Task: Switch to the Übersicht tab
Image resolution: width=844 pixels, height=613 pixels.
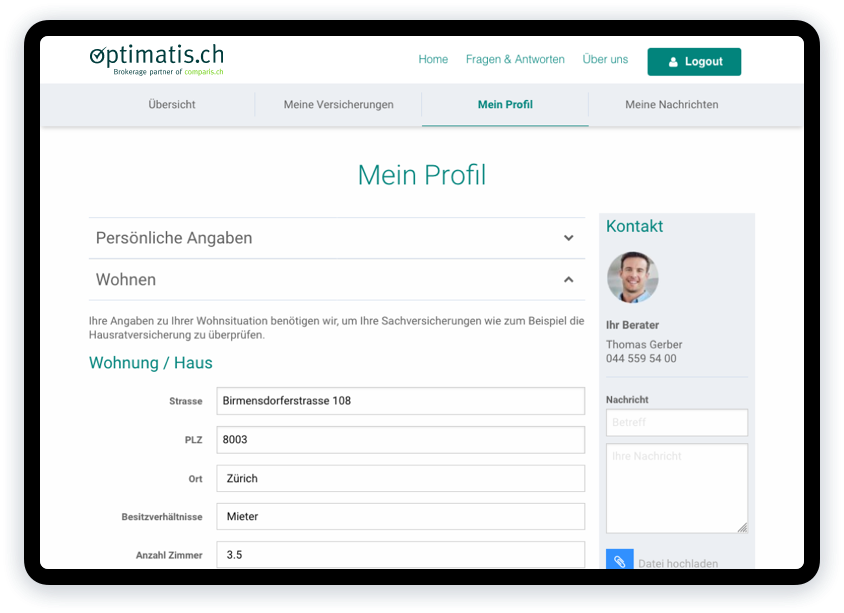Action: [172, 104]
